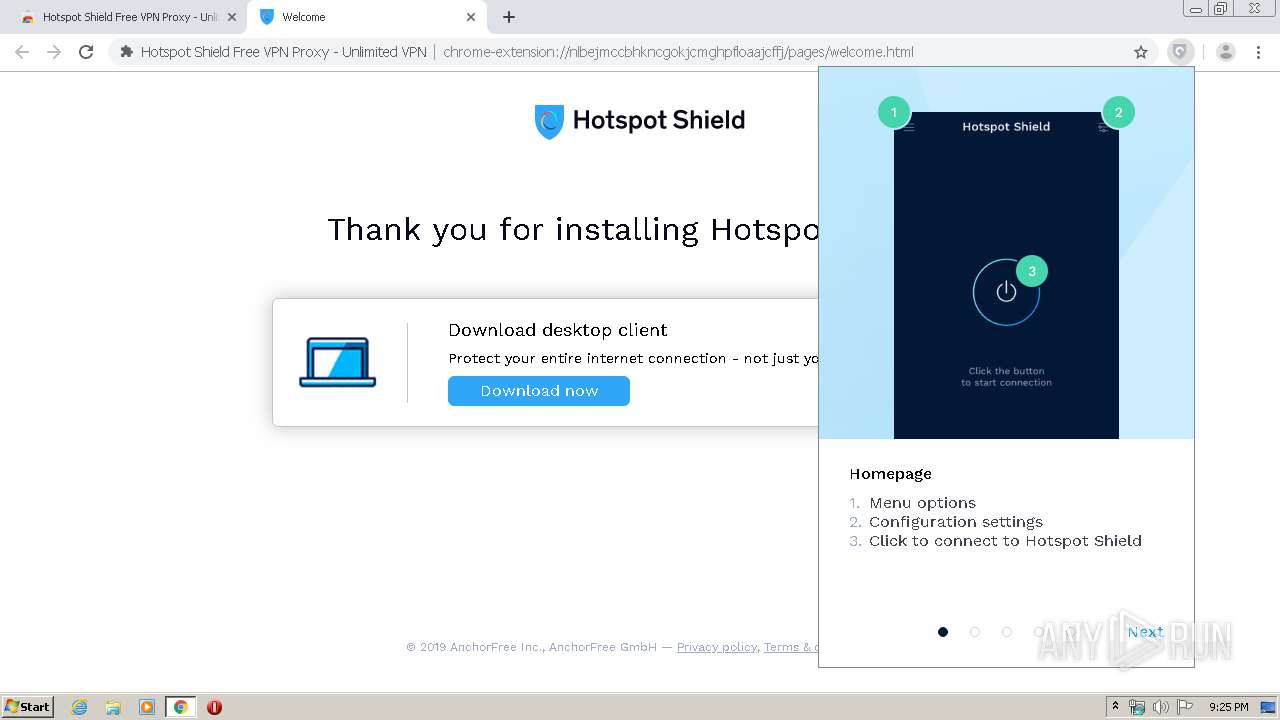The image size is (1280, 720).
Task: Go to the first tutorial page dot
Action: 943,632
